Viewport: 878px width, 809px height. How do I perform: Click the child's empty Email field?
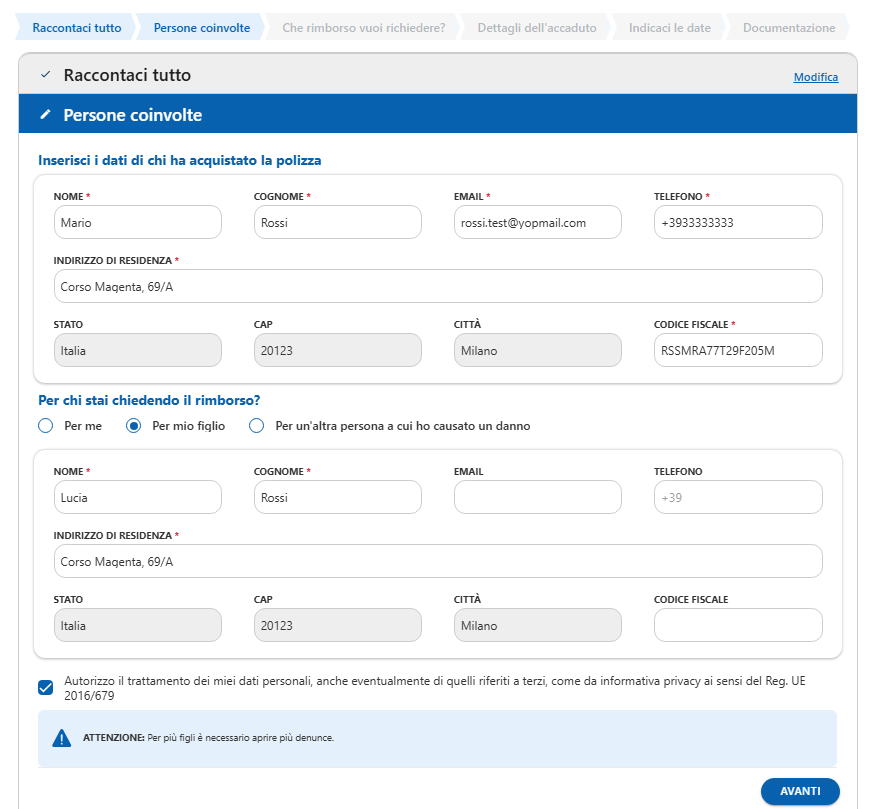537,497
